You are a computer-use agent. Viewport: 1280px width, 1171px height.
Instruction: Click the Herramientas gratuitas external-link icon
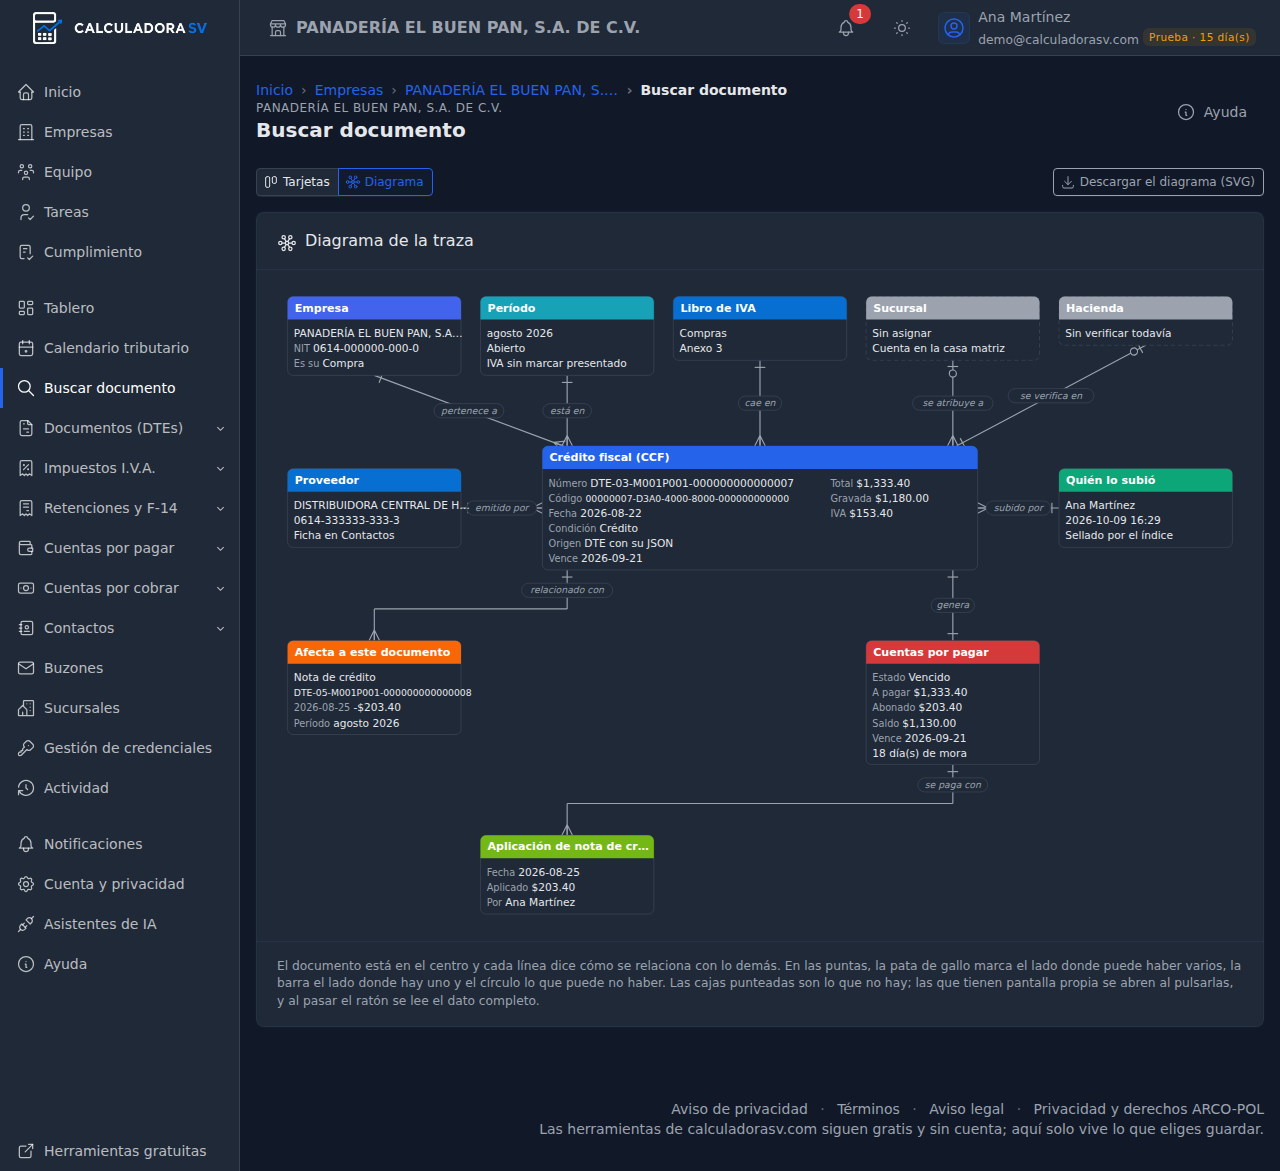pyautogui.click(x=26, y=1151)
